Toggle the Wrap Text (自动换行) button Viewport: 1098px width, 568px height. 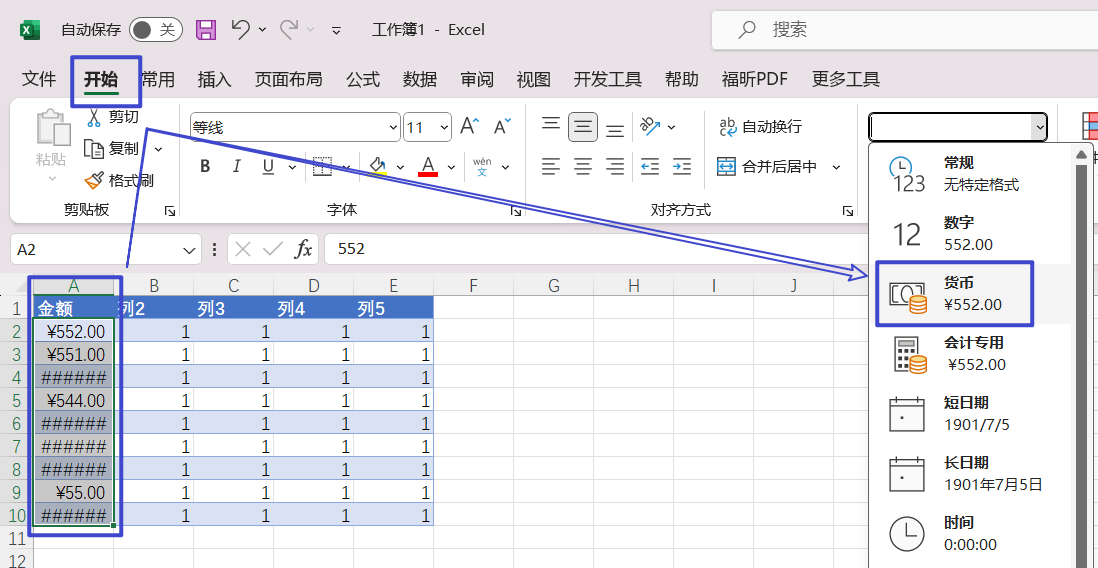[760, 127]
